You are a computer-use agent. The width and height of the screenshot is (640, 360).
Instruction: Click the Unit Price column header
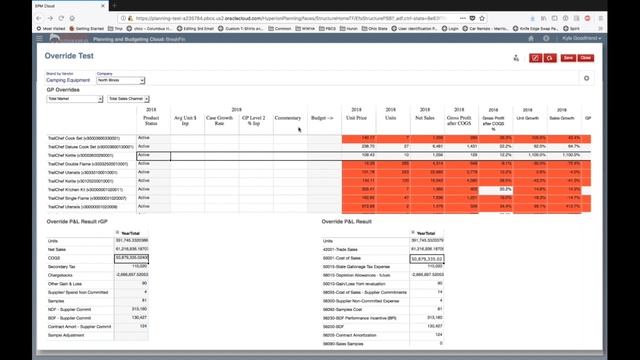pos(356,118)
